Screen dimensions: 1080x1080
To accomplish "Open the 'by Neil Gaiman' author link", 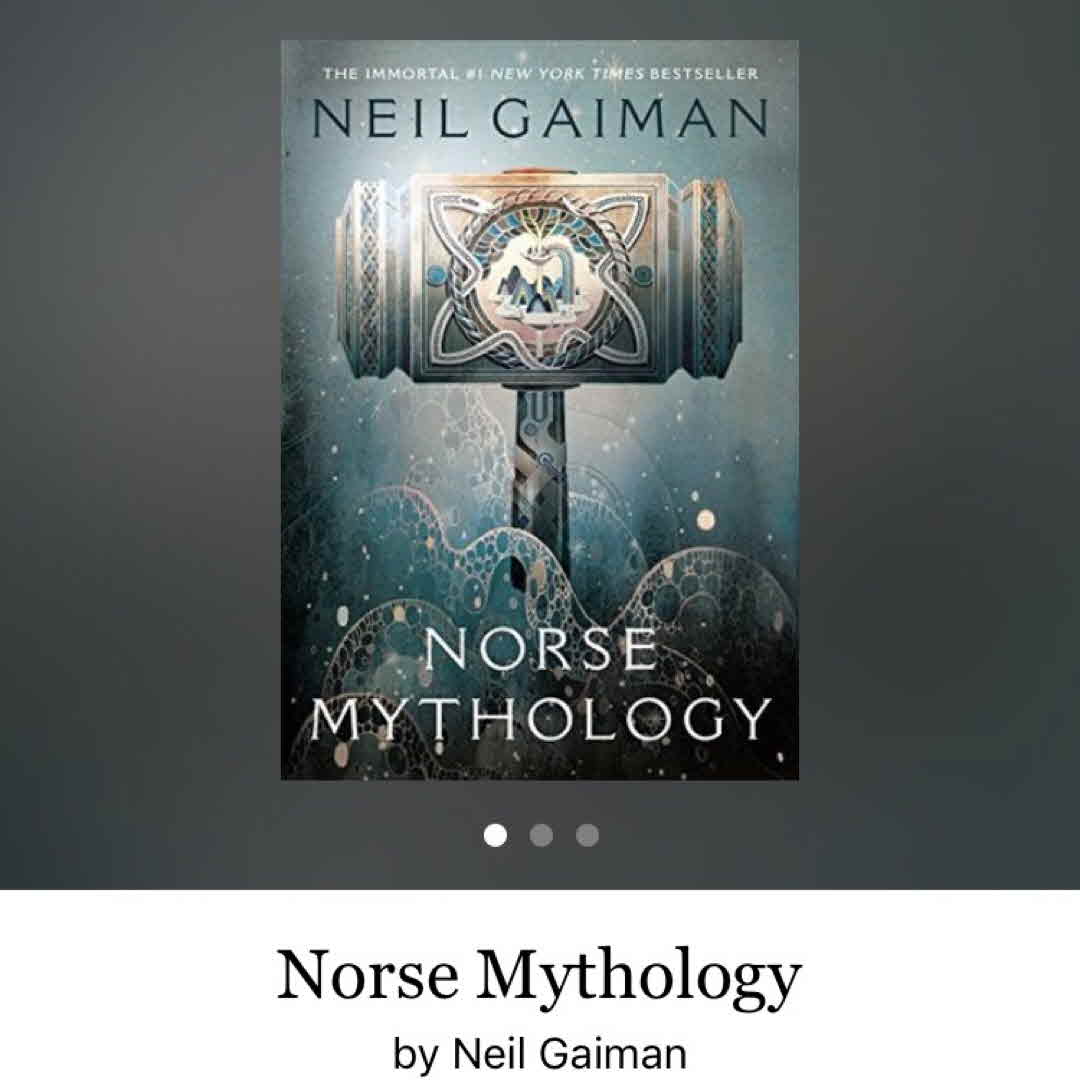I will pyautogui.click(x=539, y=1054).
